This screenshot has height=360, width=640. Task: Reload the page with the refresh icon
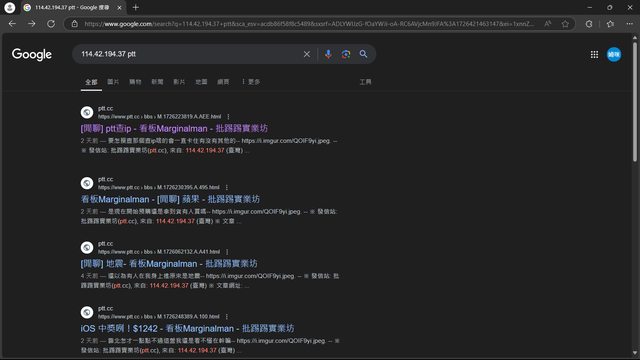51,24
